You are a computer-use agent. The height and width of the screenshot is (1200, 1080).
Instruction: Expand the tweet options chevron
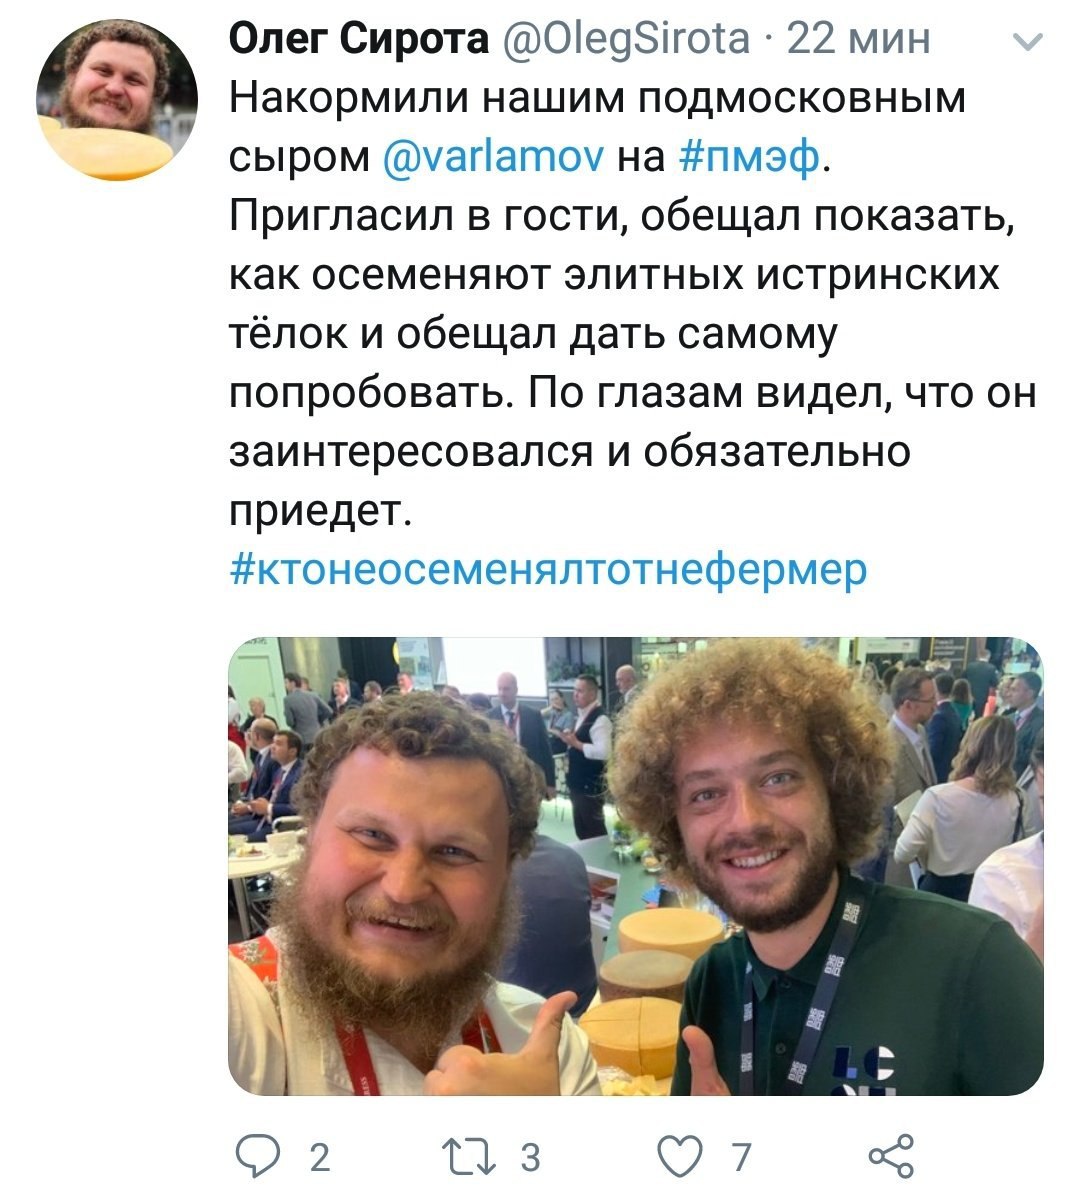click(1029, 41)
